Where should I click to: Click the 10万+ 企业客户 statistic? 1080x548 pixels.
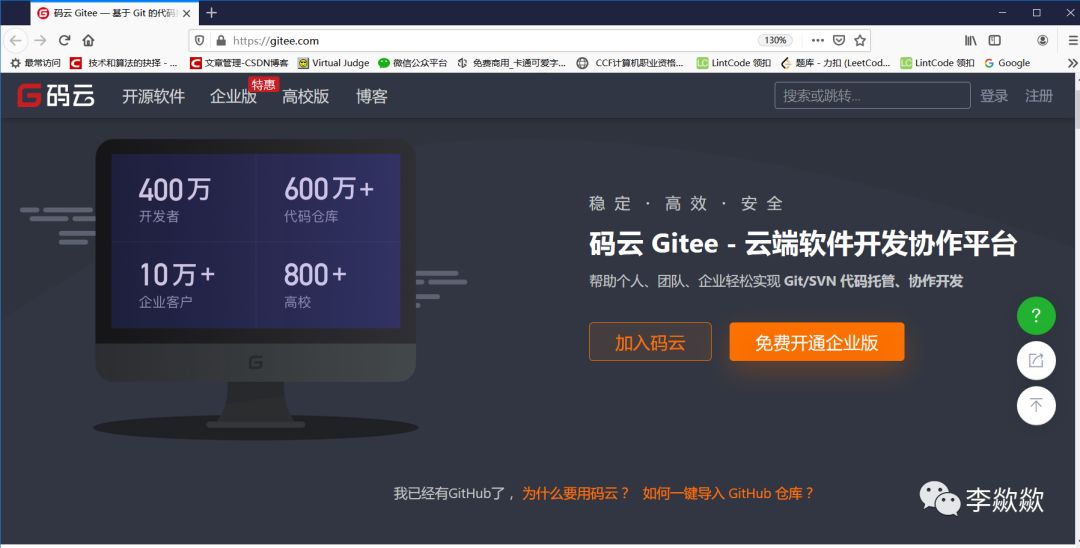click(176, 284)
